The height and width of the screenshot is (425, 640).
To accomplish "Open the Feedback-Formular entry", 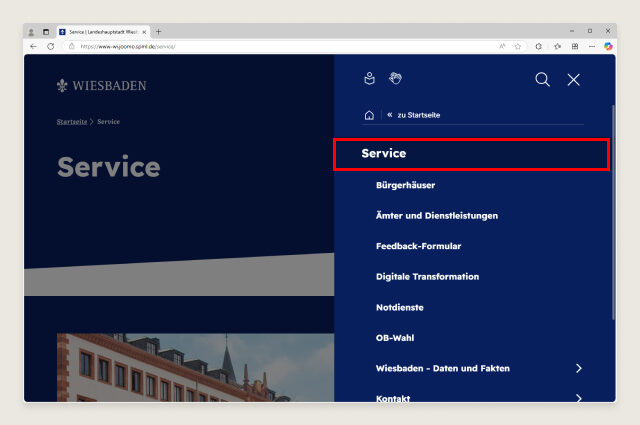I will 418,246.
